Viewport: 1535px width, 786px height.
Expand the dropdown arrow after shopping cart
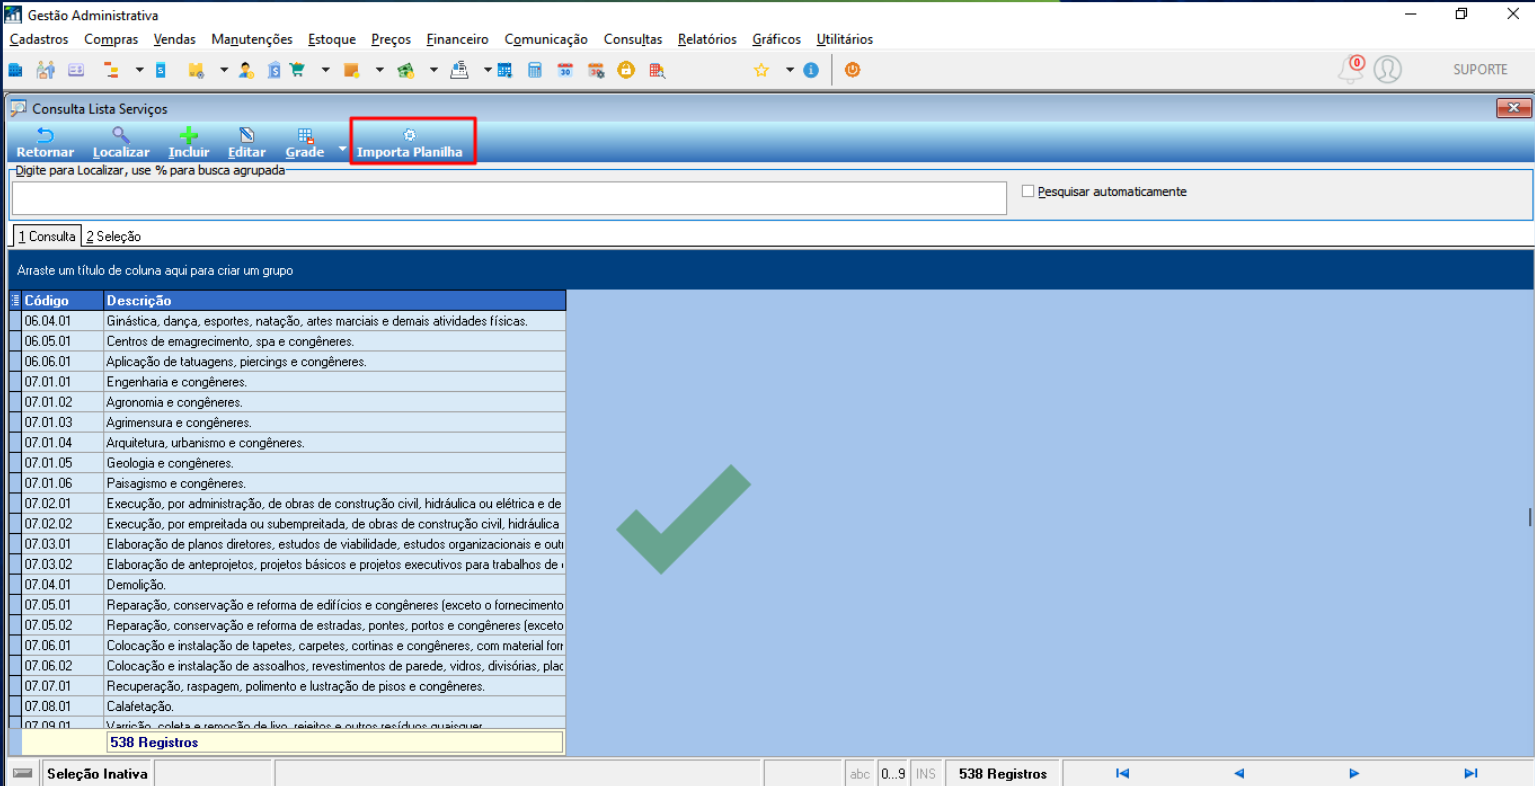(325, 70)
